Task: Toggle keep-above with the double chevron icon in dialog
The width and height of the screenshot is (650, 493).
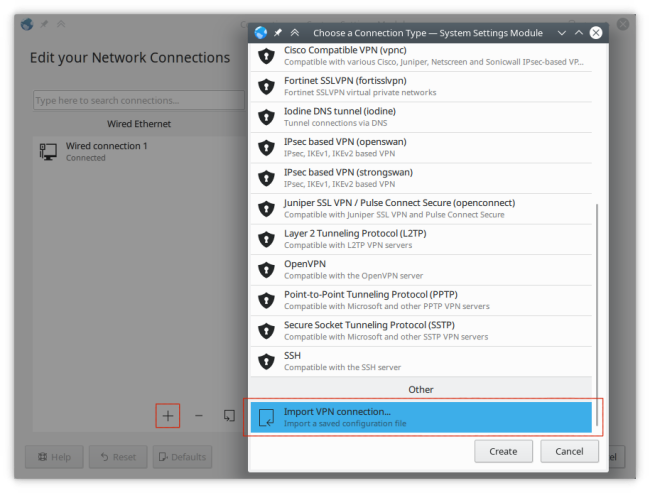Action: coord(295,32)
